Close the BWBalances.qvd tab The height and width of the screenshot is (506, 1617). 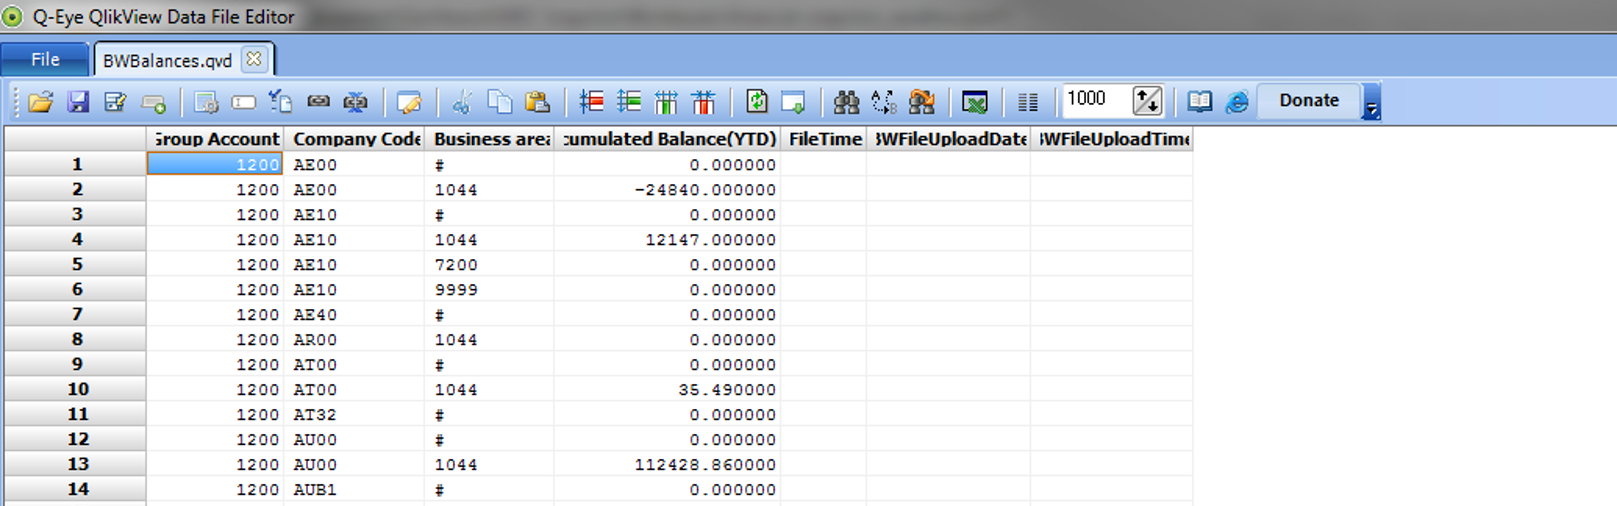pyautogui.click(x=254, y=59)
